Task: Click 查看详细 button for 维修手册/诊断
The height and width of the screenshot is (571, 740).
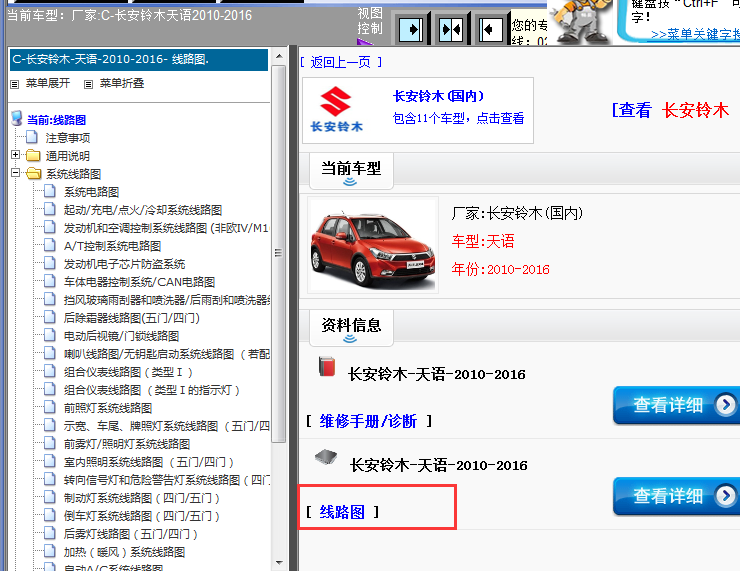Action: (x=677, y=405)
